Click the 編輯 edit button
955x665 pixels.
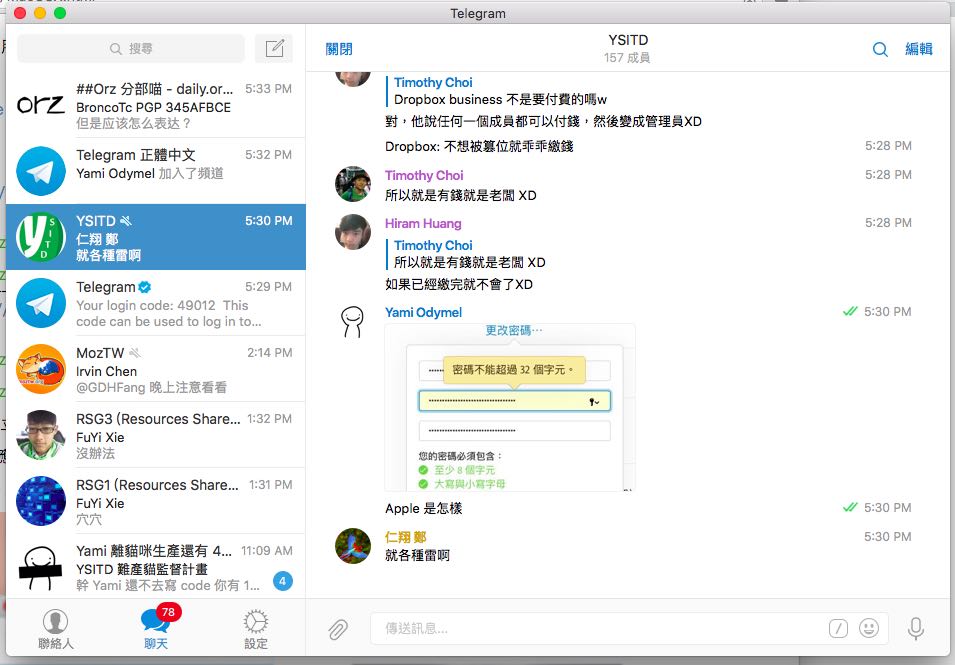tap(918, 49)
